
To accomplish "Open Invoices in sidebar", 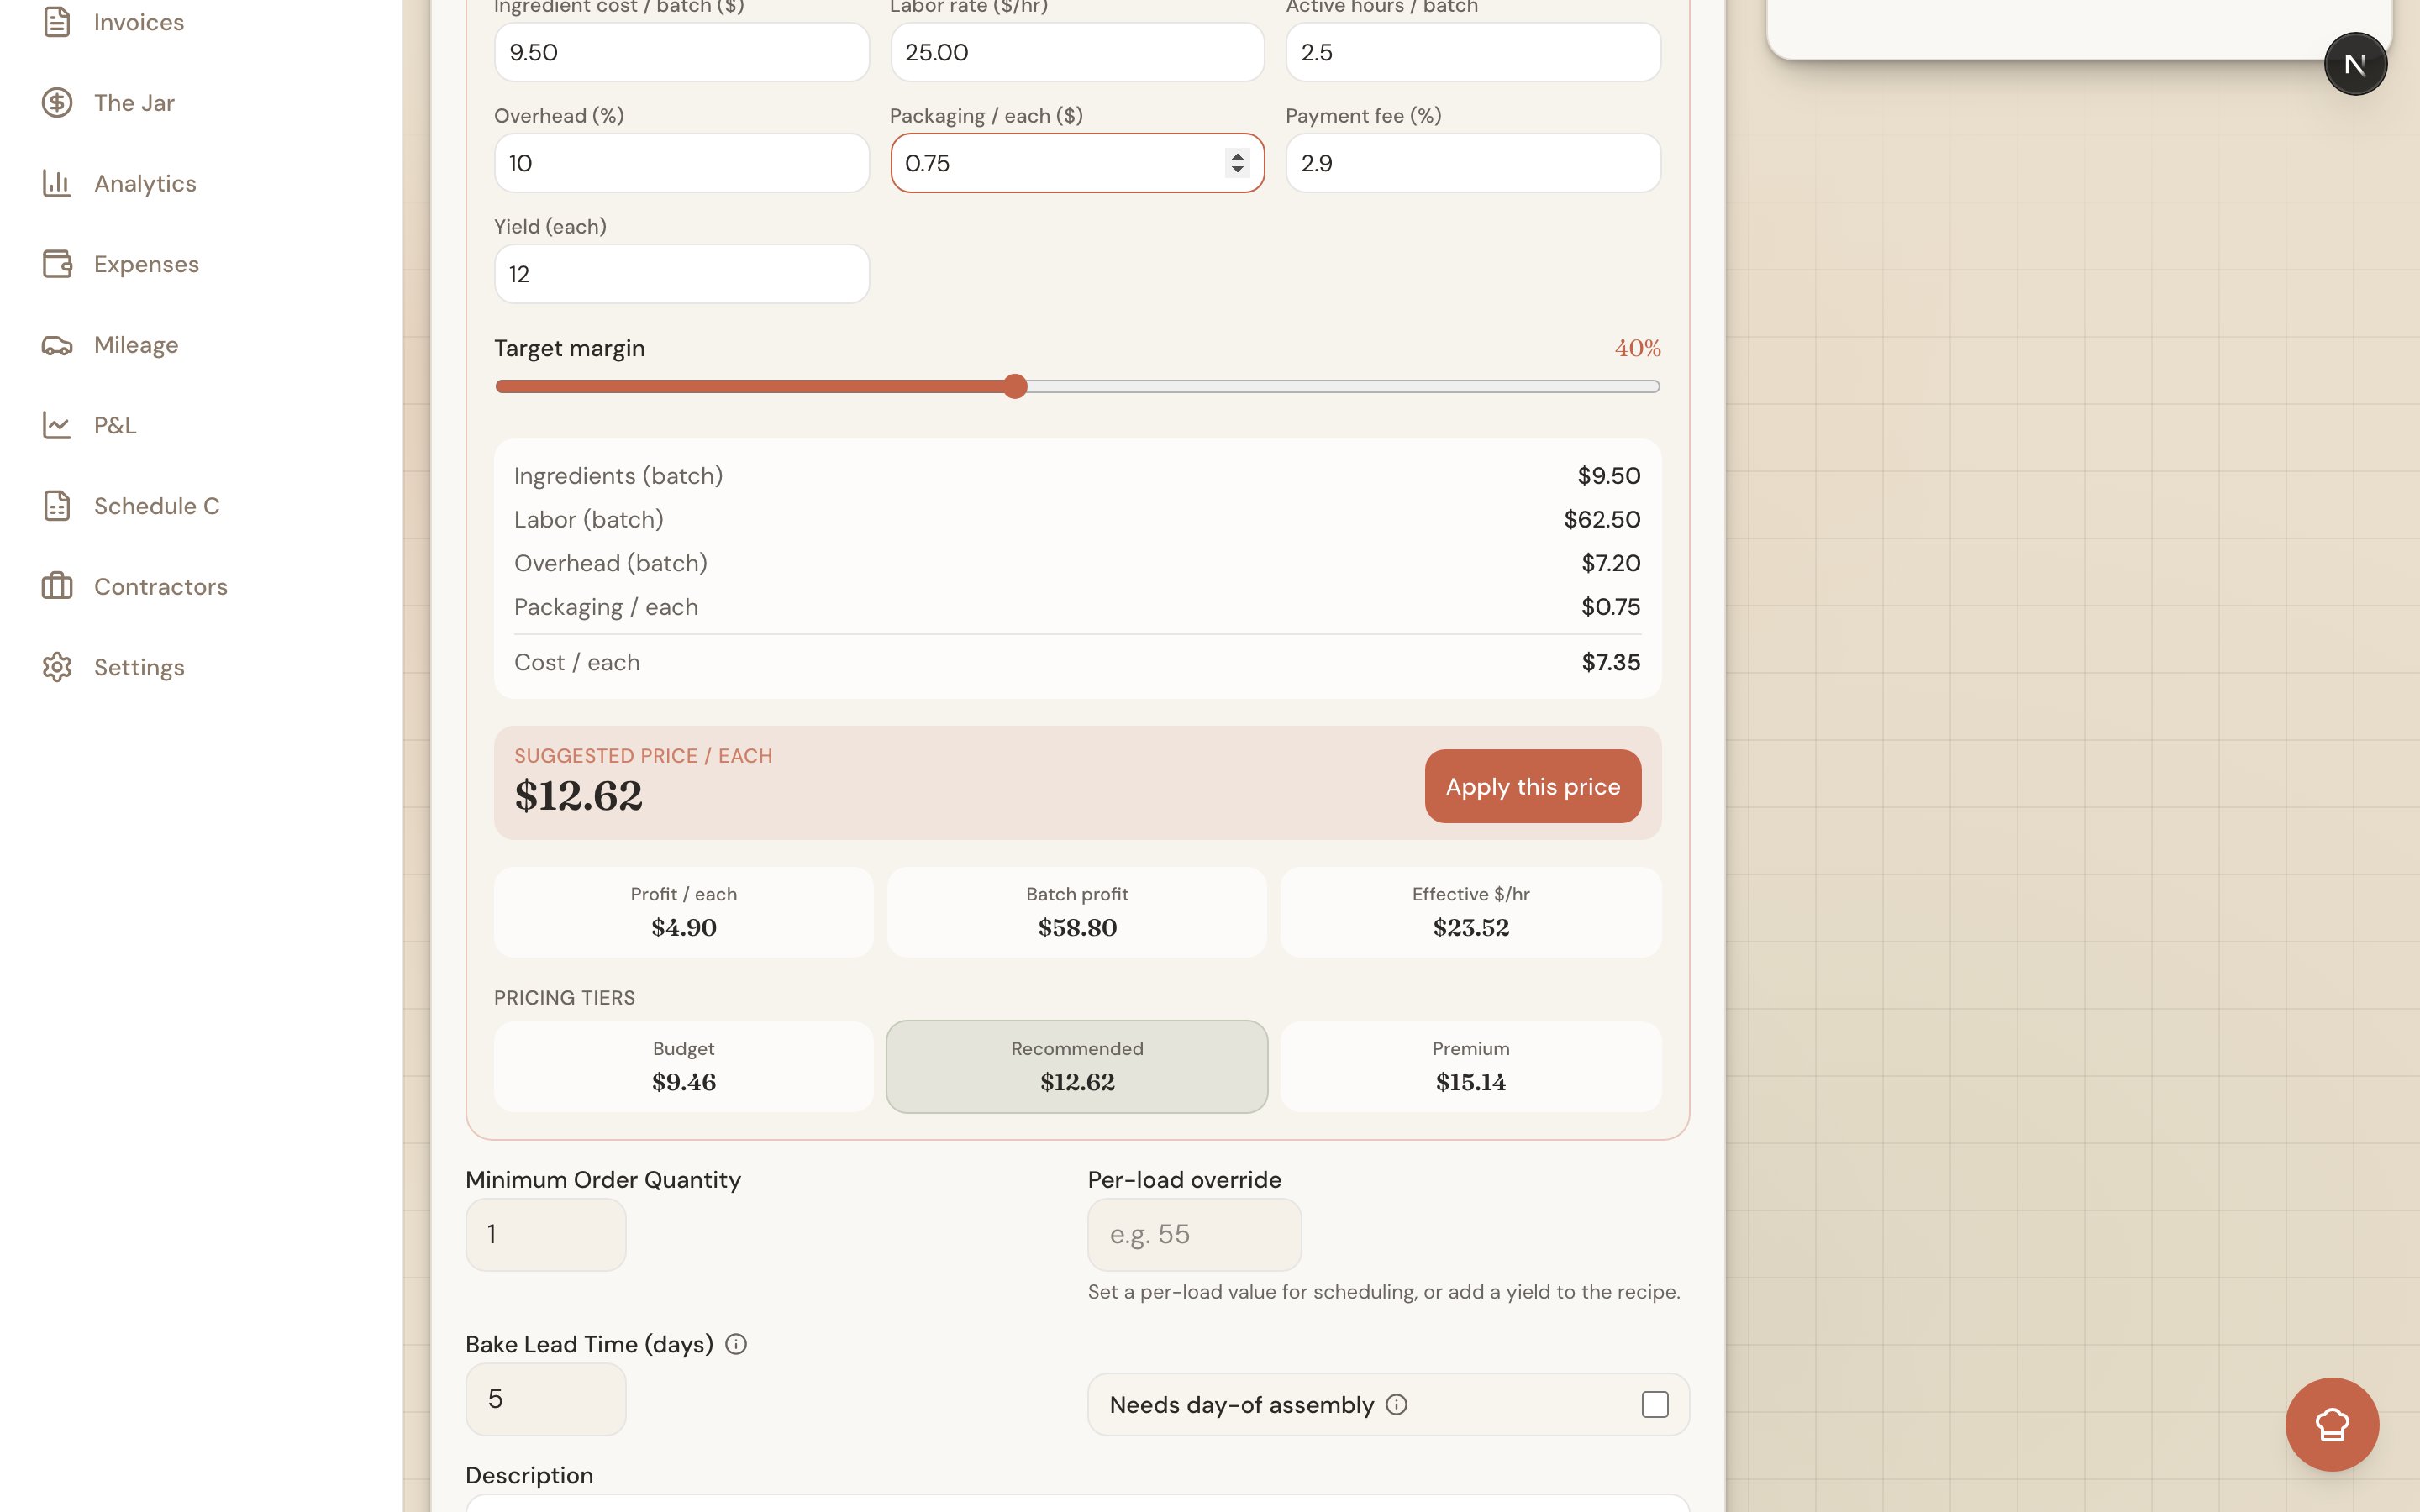I will point(139,22).
